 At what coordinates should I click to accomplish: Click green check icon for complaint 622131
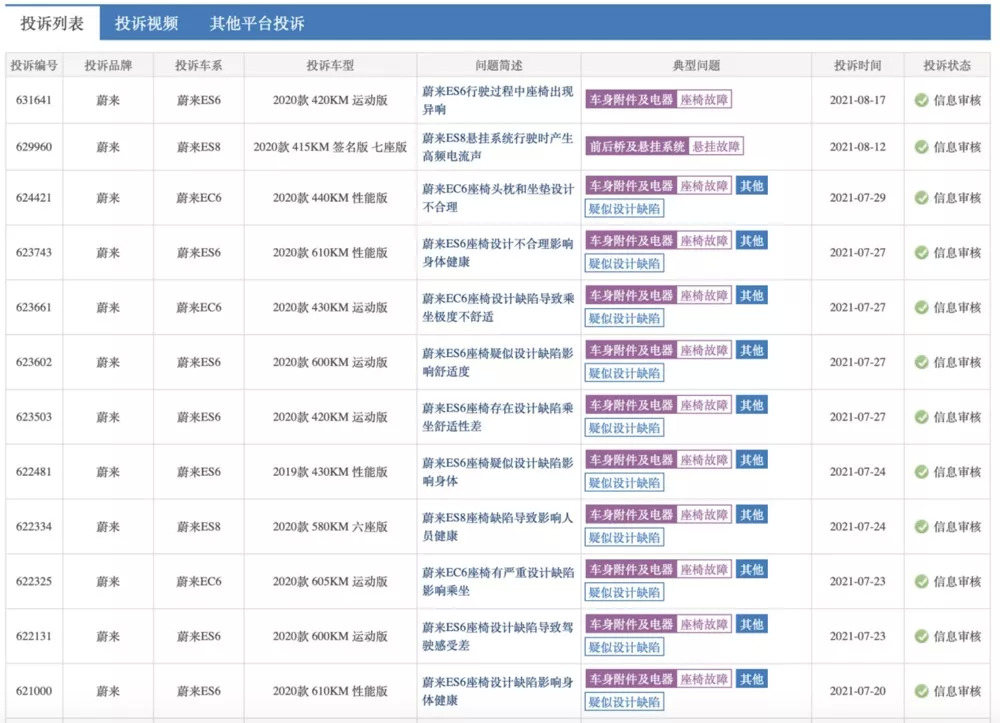point(921,636)
